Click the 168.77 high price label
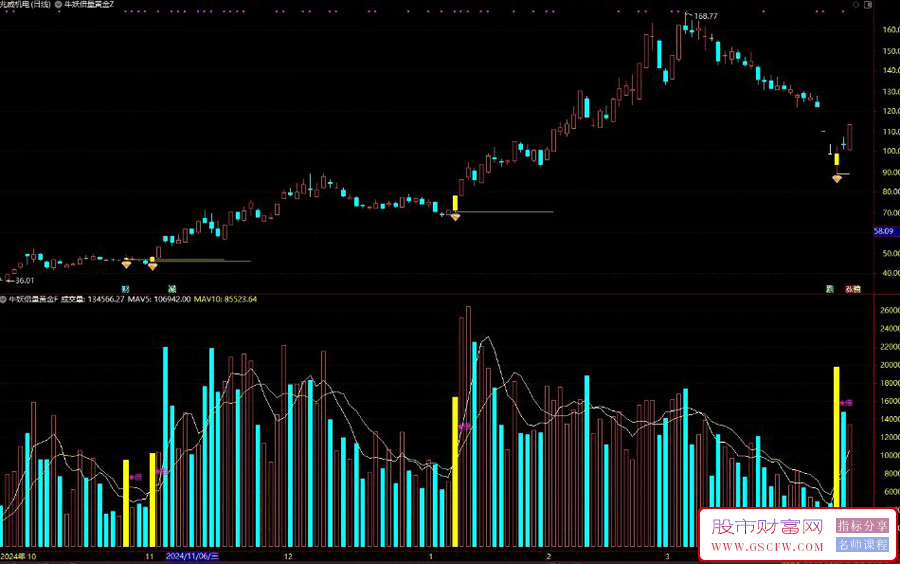 click(x=705, y=16)
